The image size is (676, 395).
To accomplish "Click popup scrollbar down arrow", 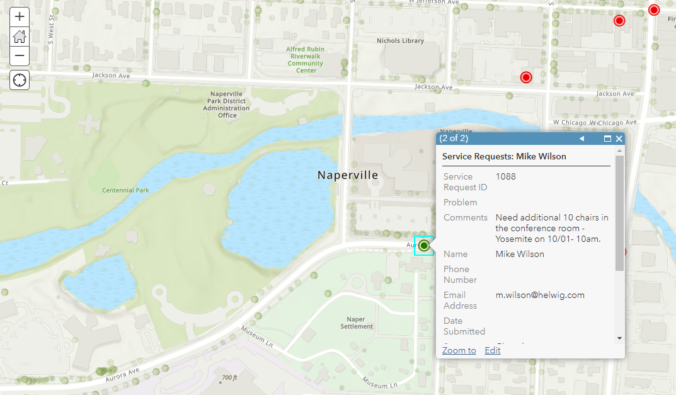I will 620,339.
